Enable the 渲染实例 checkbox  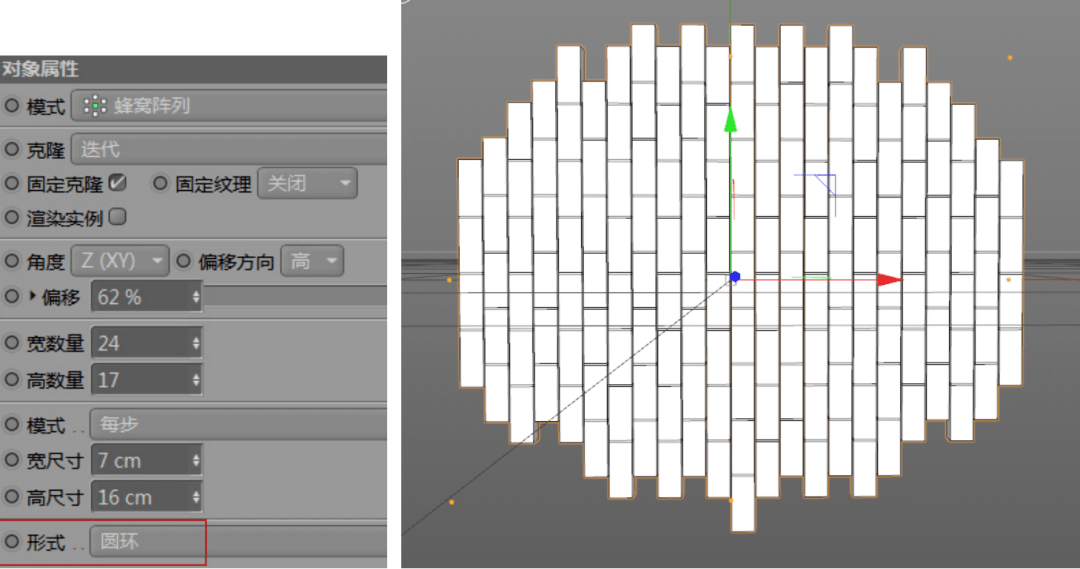(118, 217)
